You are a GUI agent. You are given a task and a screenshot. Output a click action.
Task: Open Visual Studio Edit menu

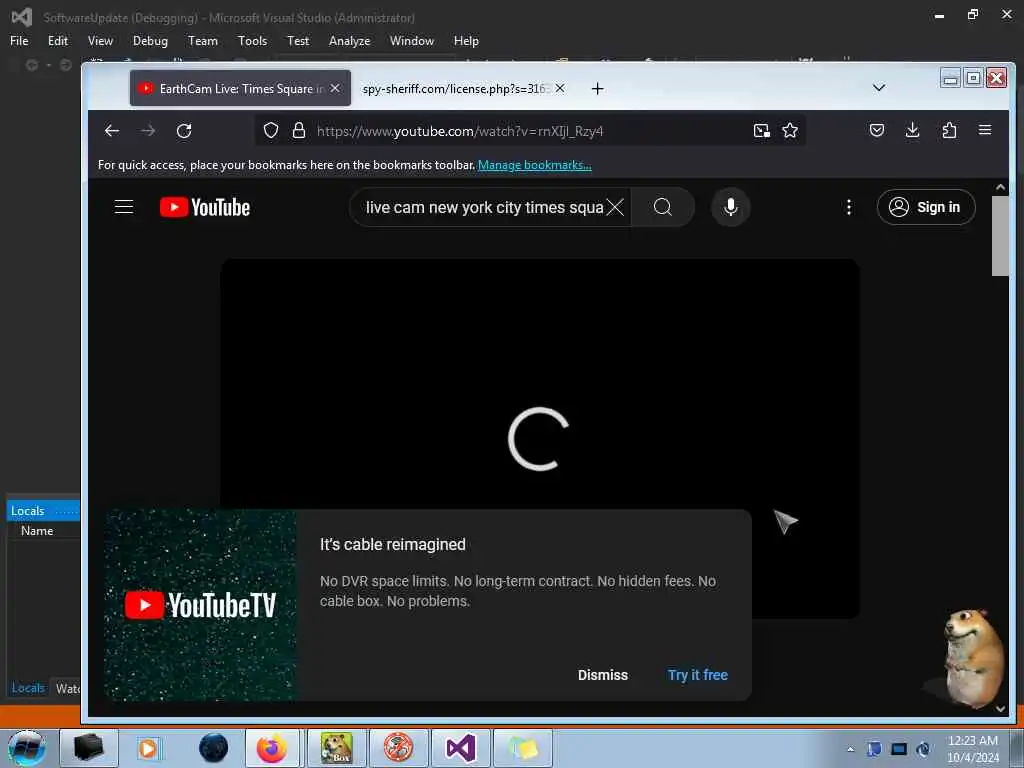(57, 40)
